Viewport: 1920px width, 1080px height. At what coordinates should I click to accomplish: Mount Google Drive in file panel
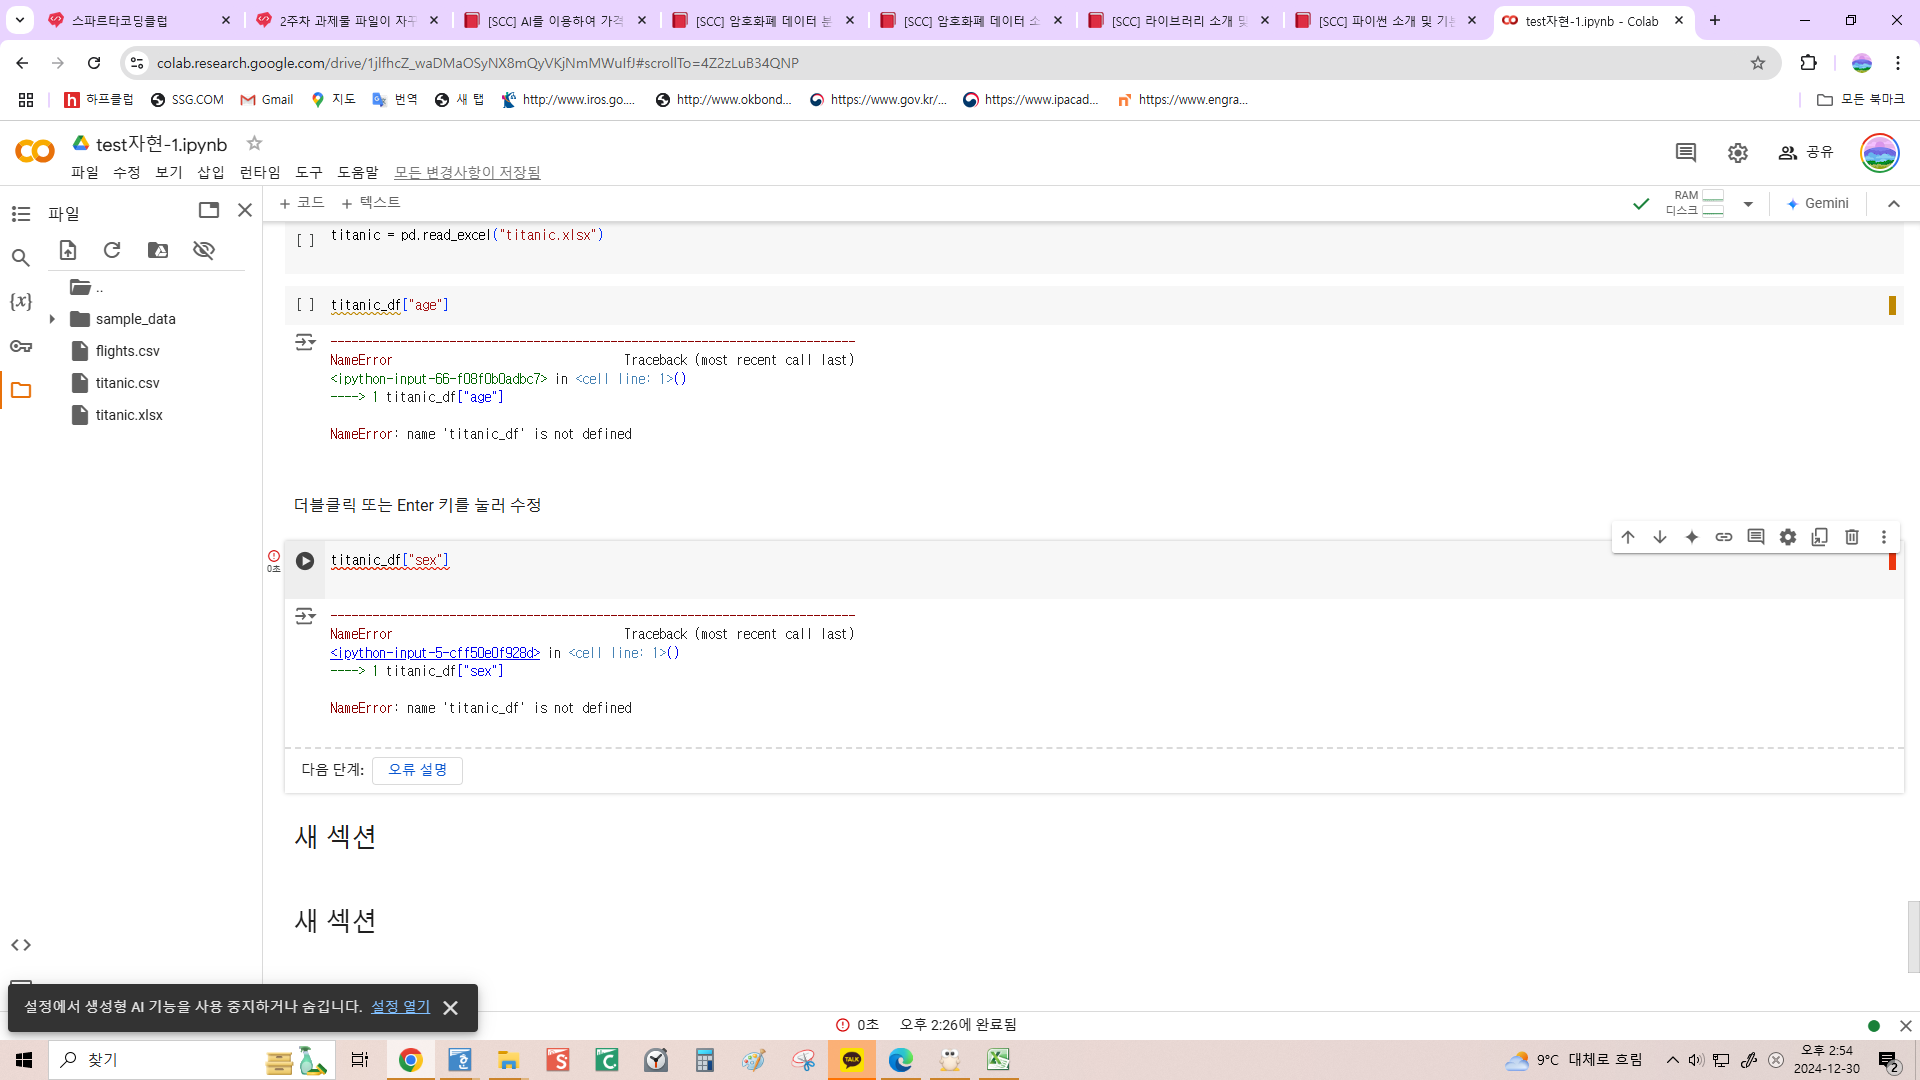coord(158,250)
